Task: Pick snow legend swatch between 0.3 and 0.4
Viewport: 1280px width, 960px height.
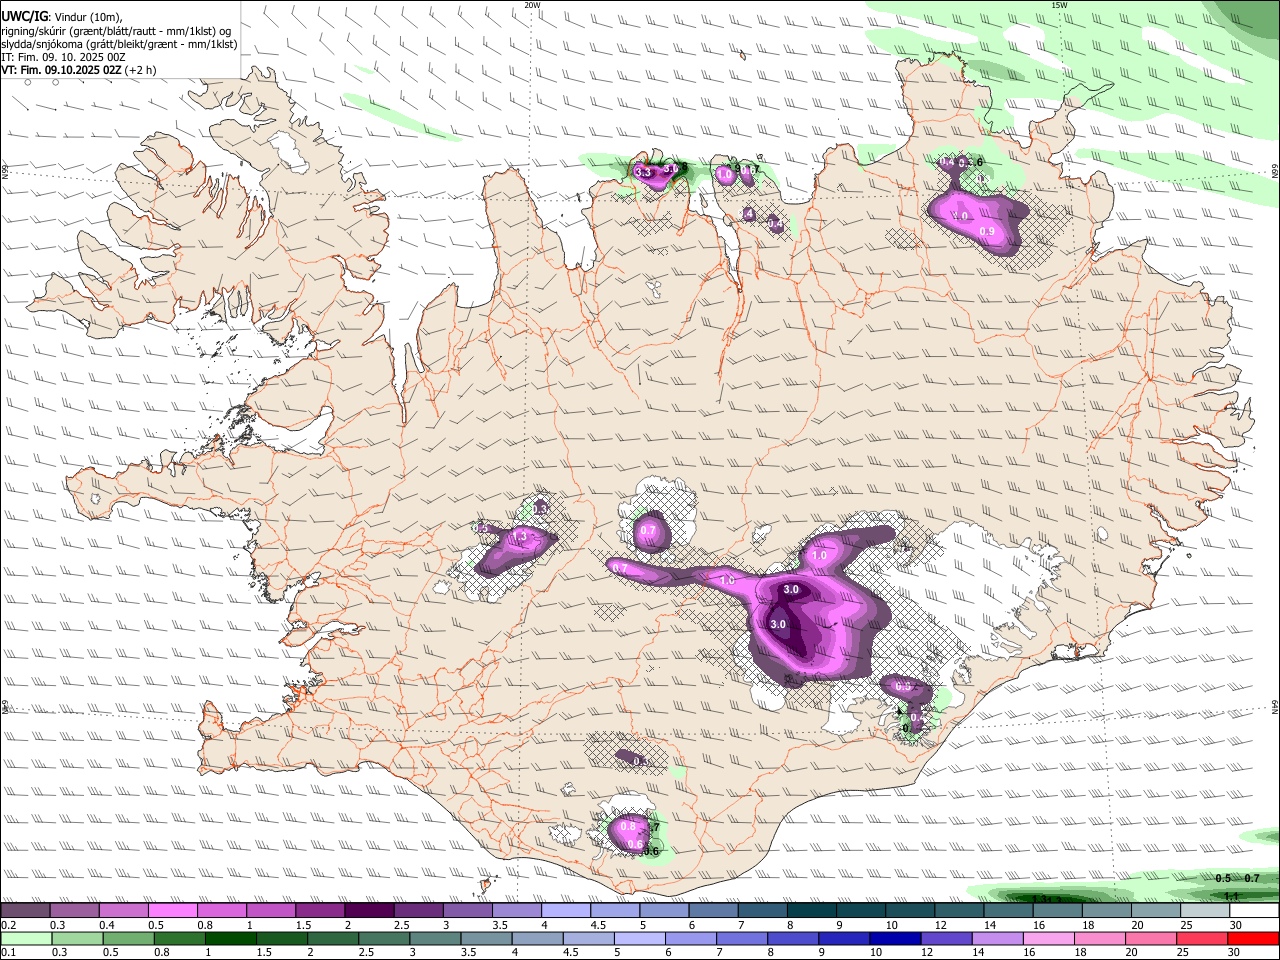Action: tap(75, 910)
